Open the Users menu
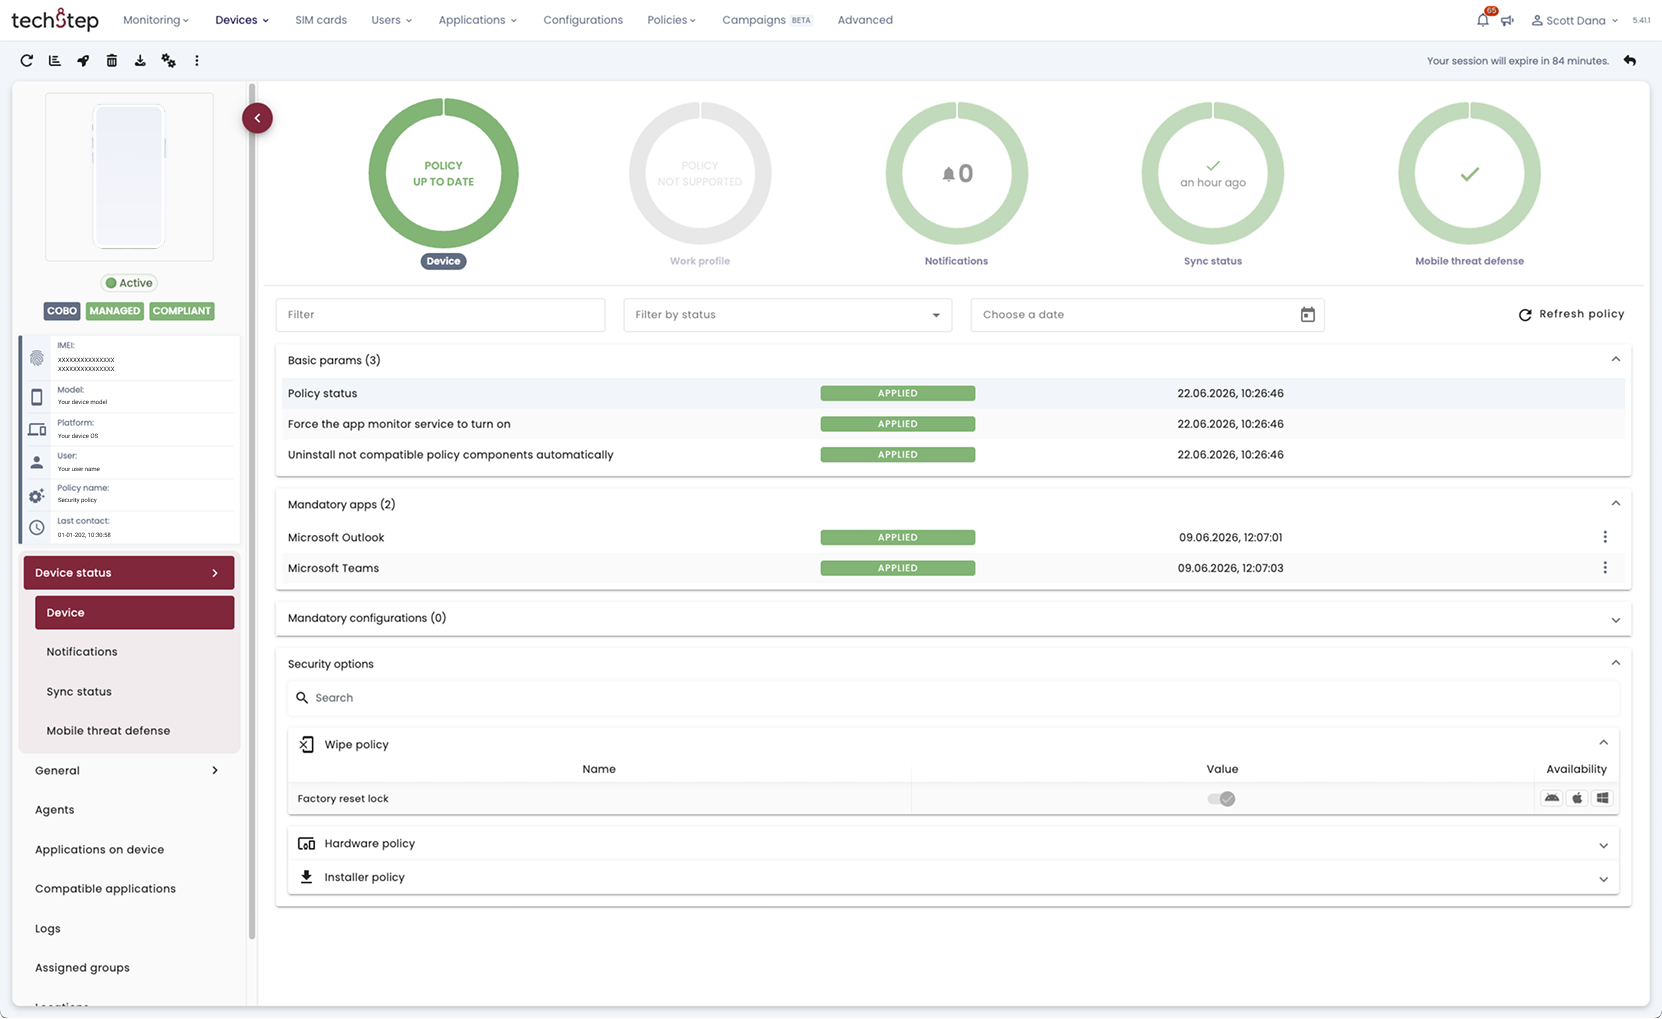This screenshot has height=1019, width=1662. (x=391, y=20)
